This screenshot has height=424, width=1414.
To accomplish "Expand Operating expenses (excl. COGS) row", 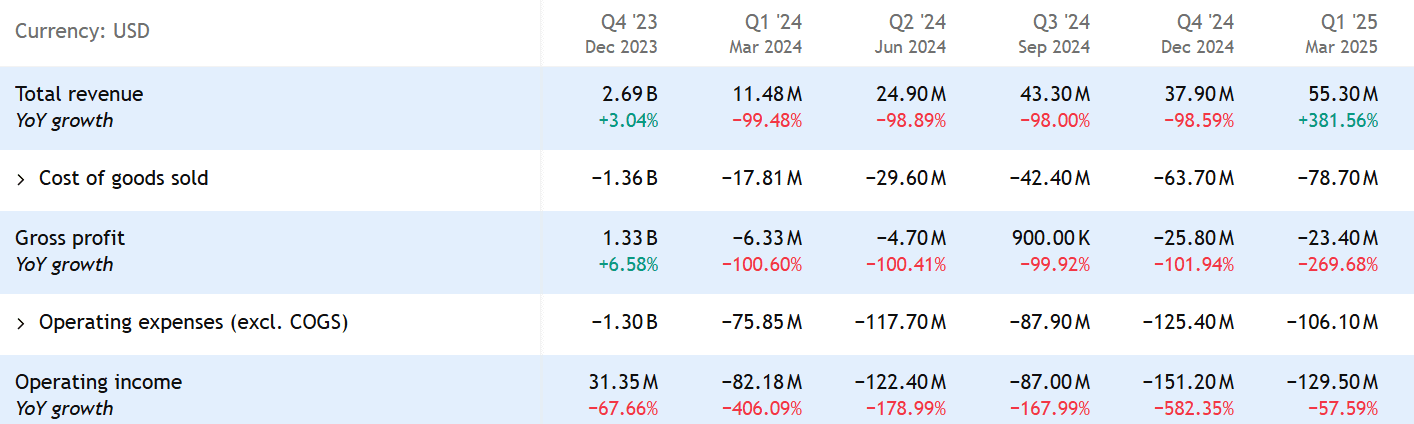I will coord(21,323).
